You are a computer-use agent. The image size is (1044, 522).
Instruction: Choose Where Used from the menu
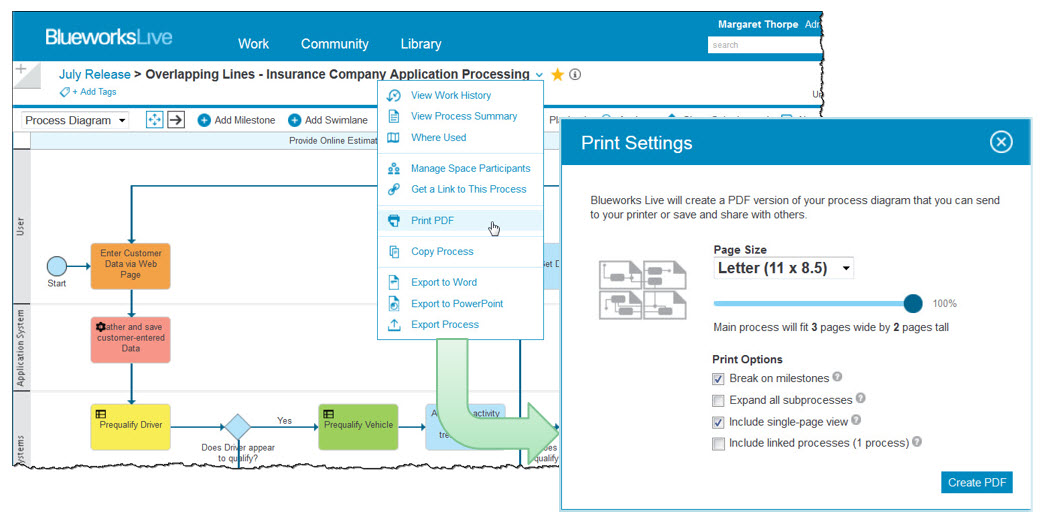[438, 138]
